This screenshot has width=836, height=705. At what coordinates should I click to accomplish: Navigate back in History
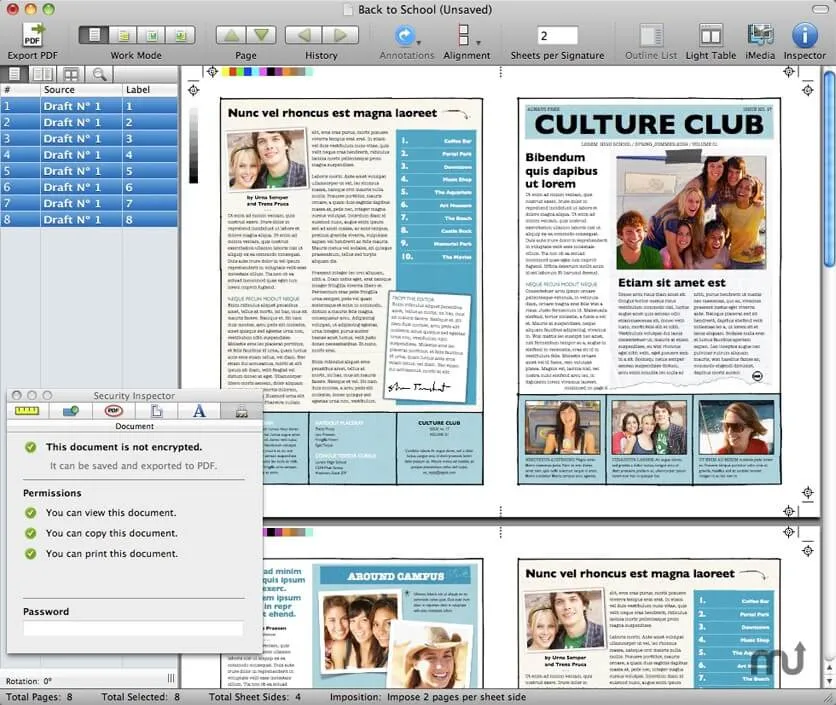coord(303,35)
